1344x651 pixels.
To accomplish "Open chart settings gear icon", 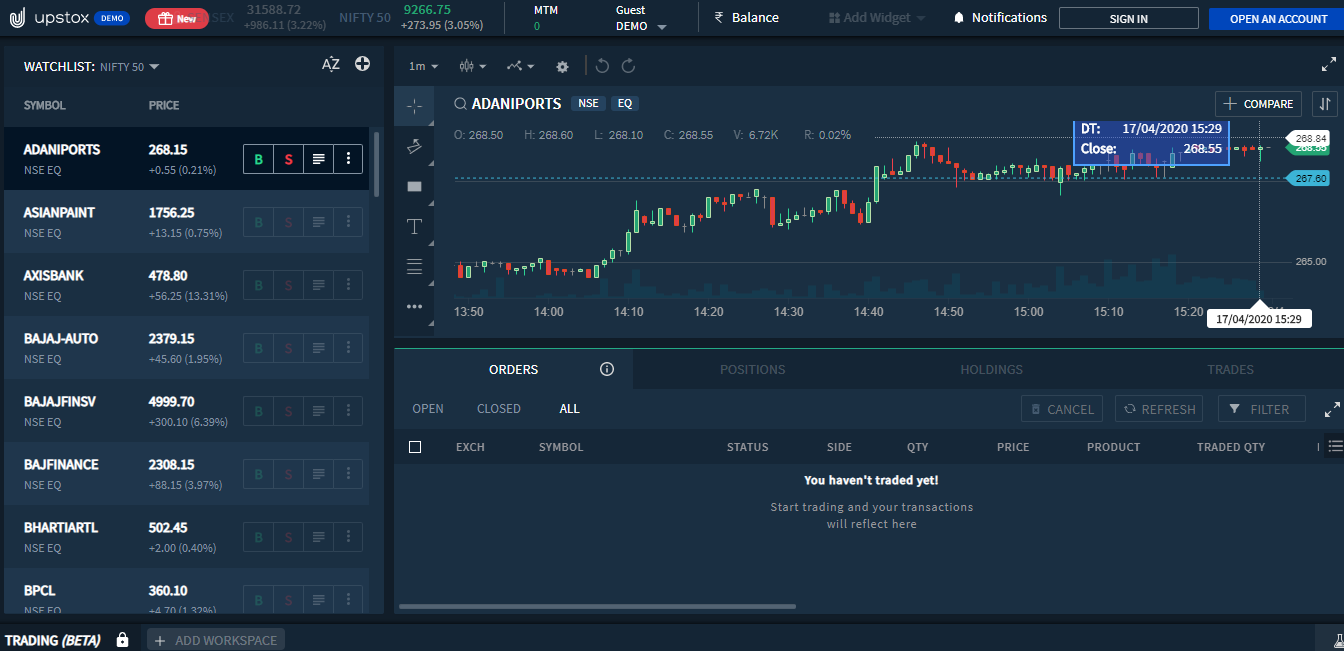I will 562,66.
